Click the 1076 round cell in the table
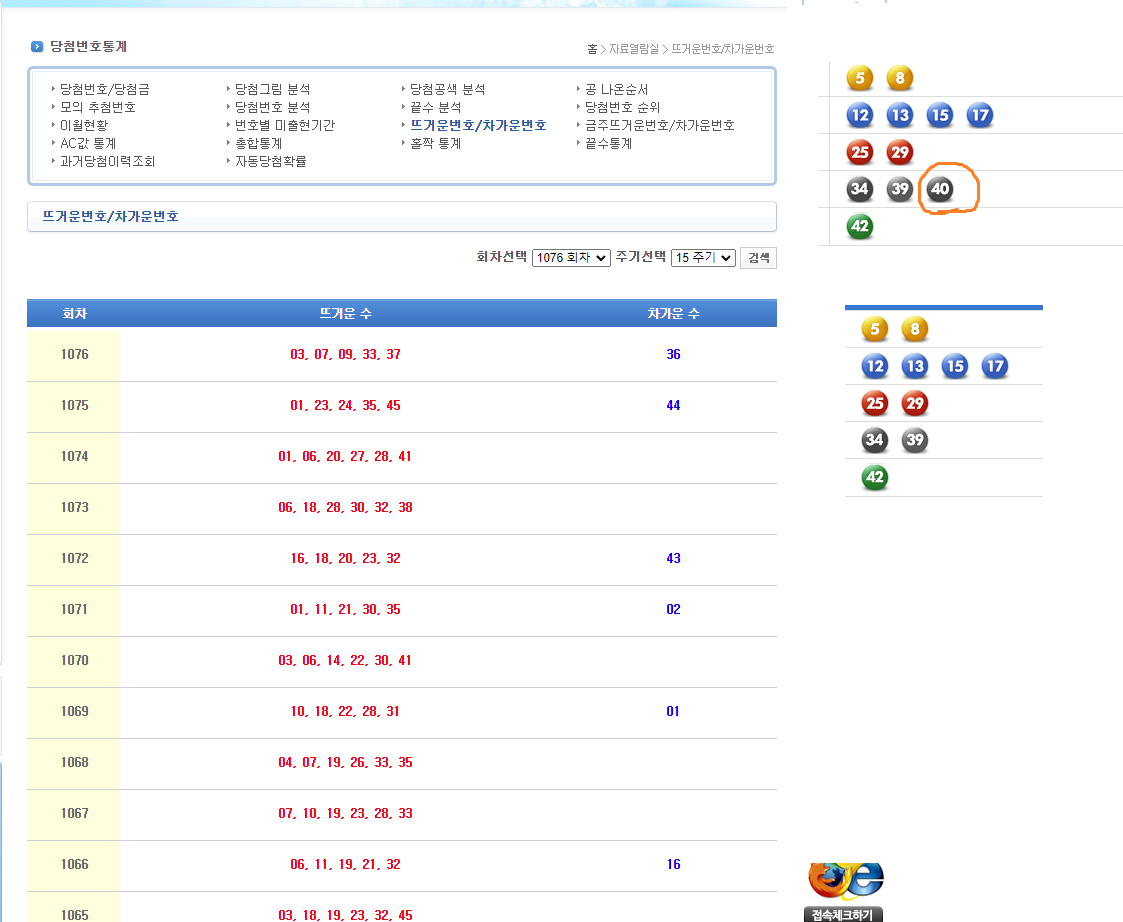1123x922 pixels. 74,355
